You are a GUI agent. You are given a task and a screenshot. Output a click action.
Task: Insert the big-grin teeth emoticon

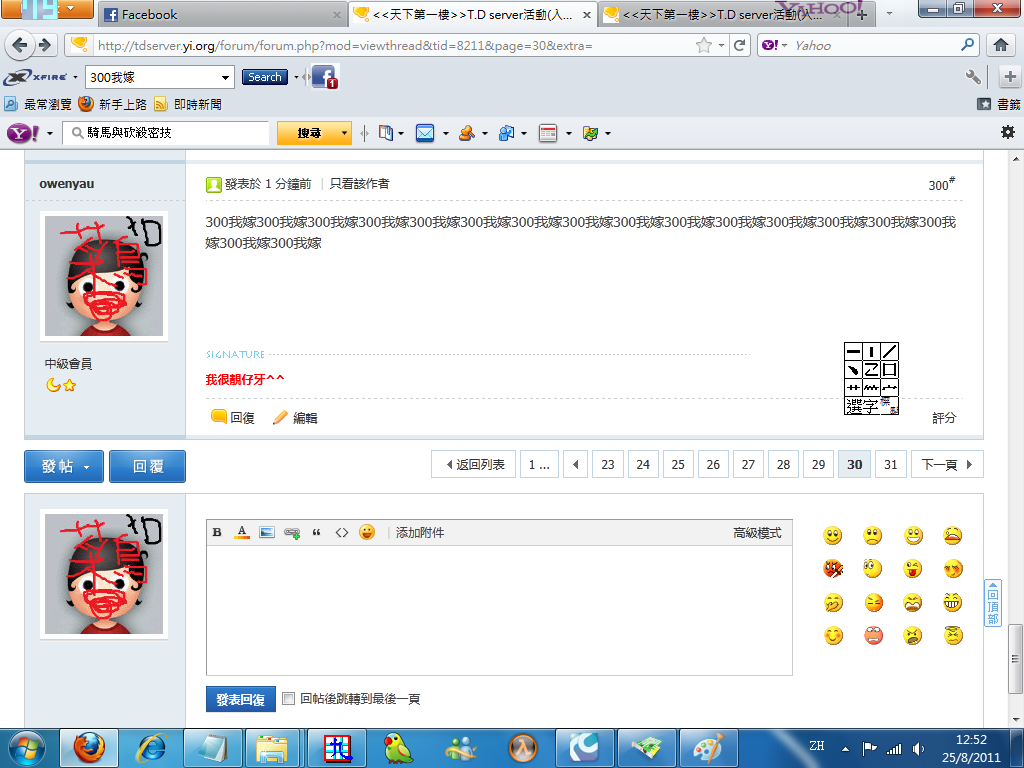pyautogui.click(x=953, y=602)
